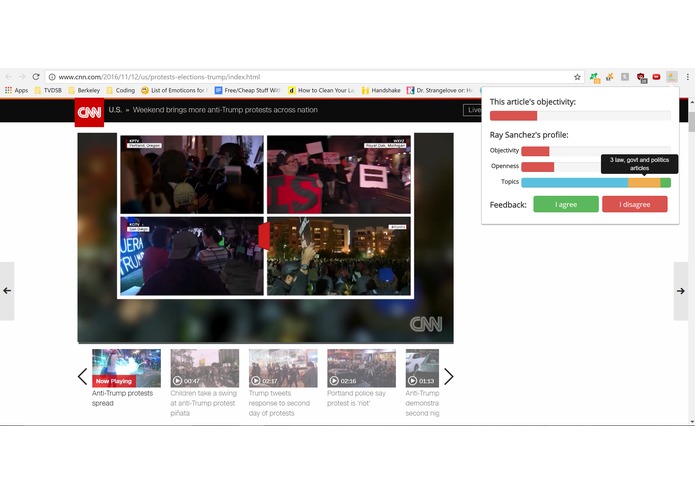Click the next gallery arrow on right edge
Viewport: 695px width, 494px height.
coord(681,291)
